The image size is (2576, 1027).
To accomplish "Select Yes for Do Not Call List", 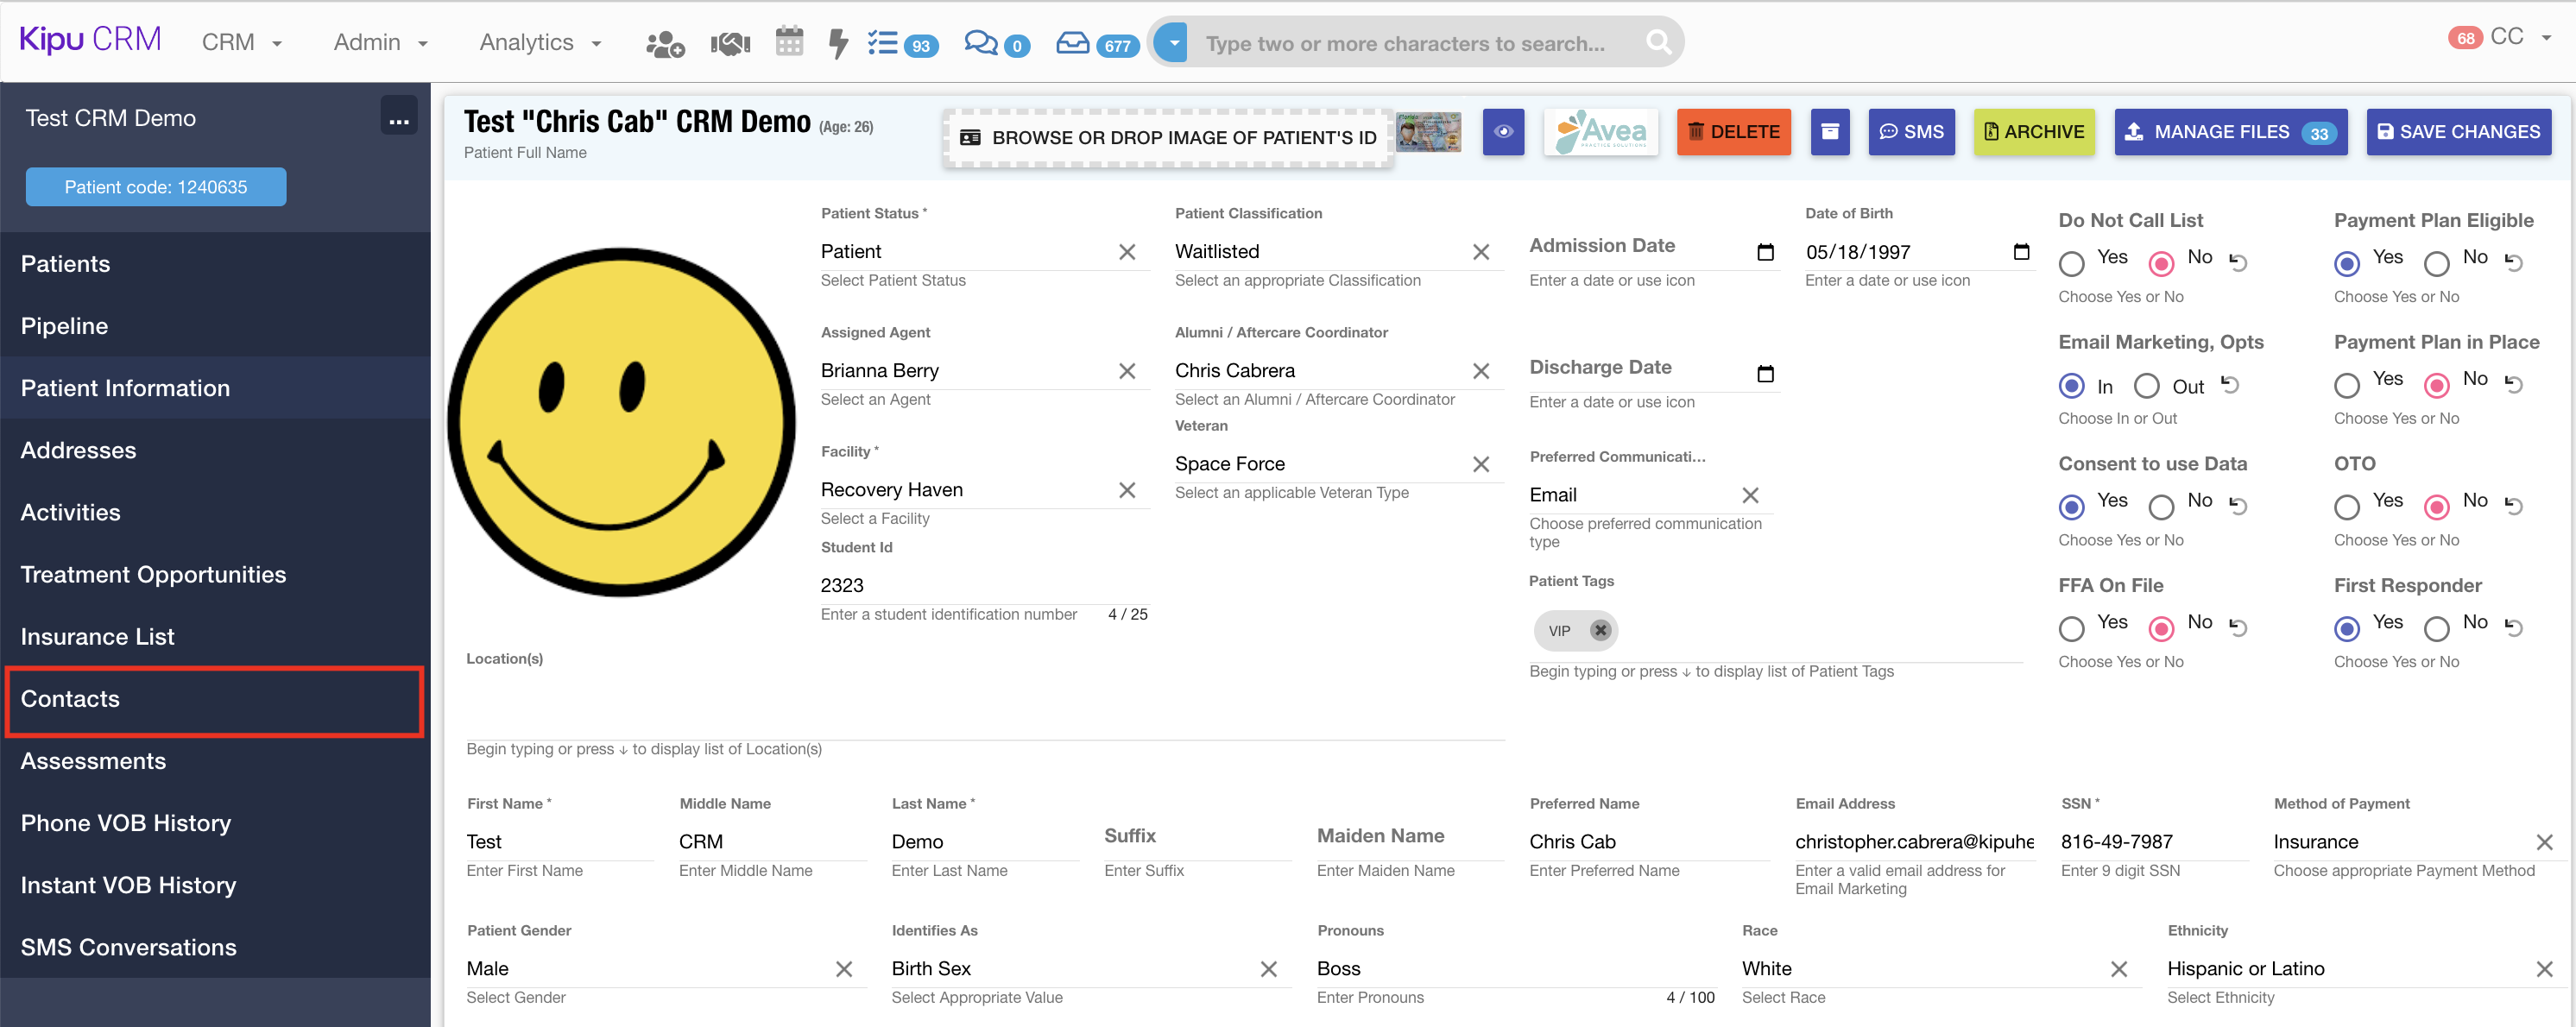I will coord(2071,263).
